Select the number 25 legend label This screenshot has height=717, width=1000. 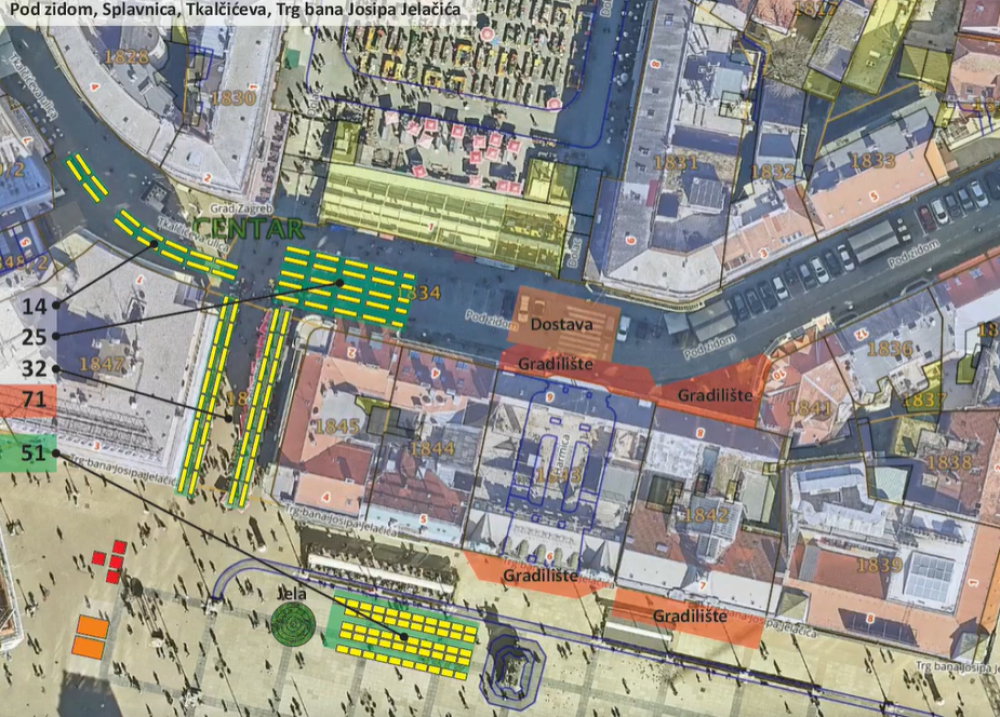click(x=33, y=337)
